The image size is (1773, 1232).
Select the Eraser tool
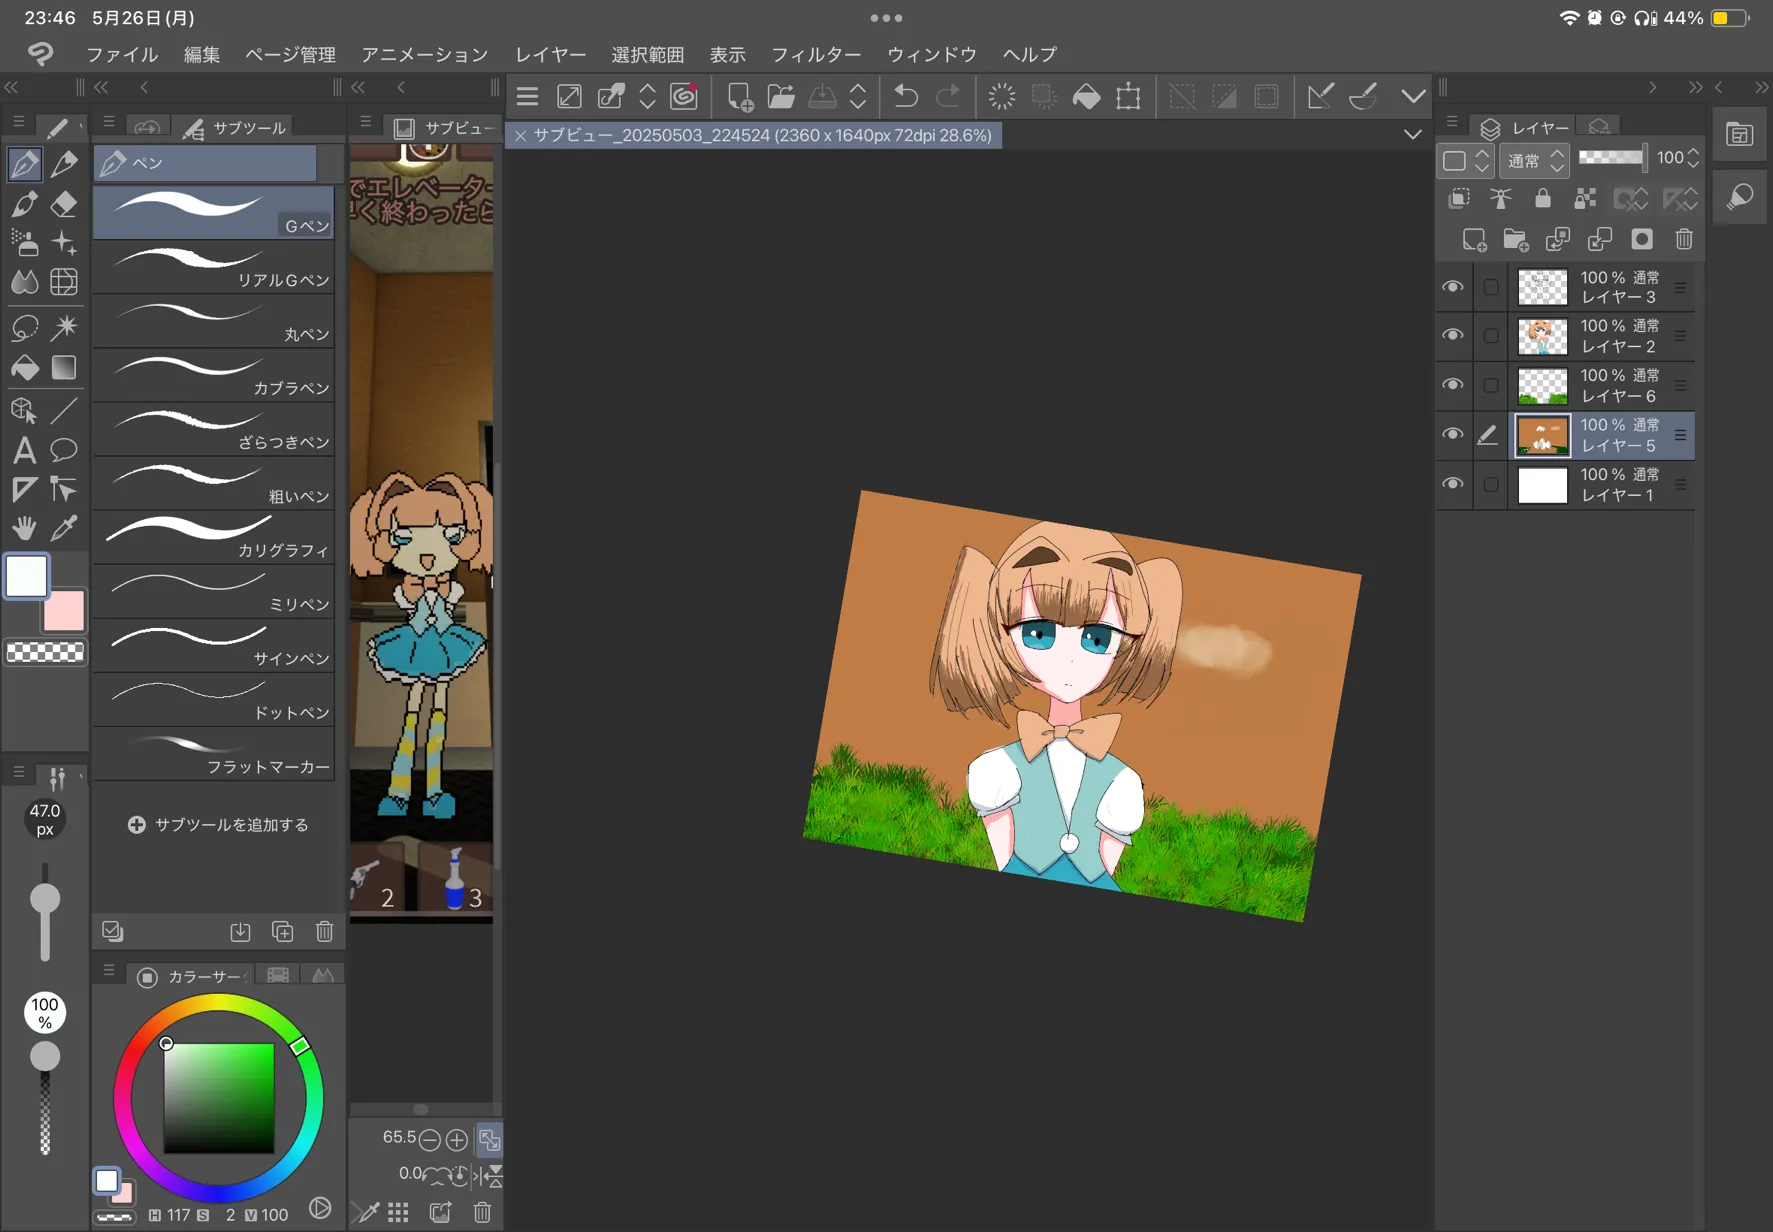(x=64, y=204)
